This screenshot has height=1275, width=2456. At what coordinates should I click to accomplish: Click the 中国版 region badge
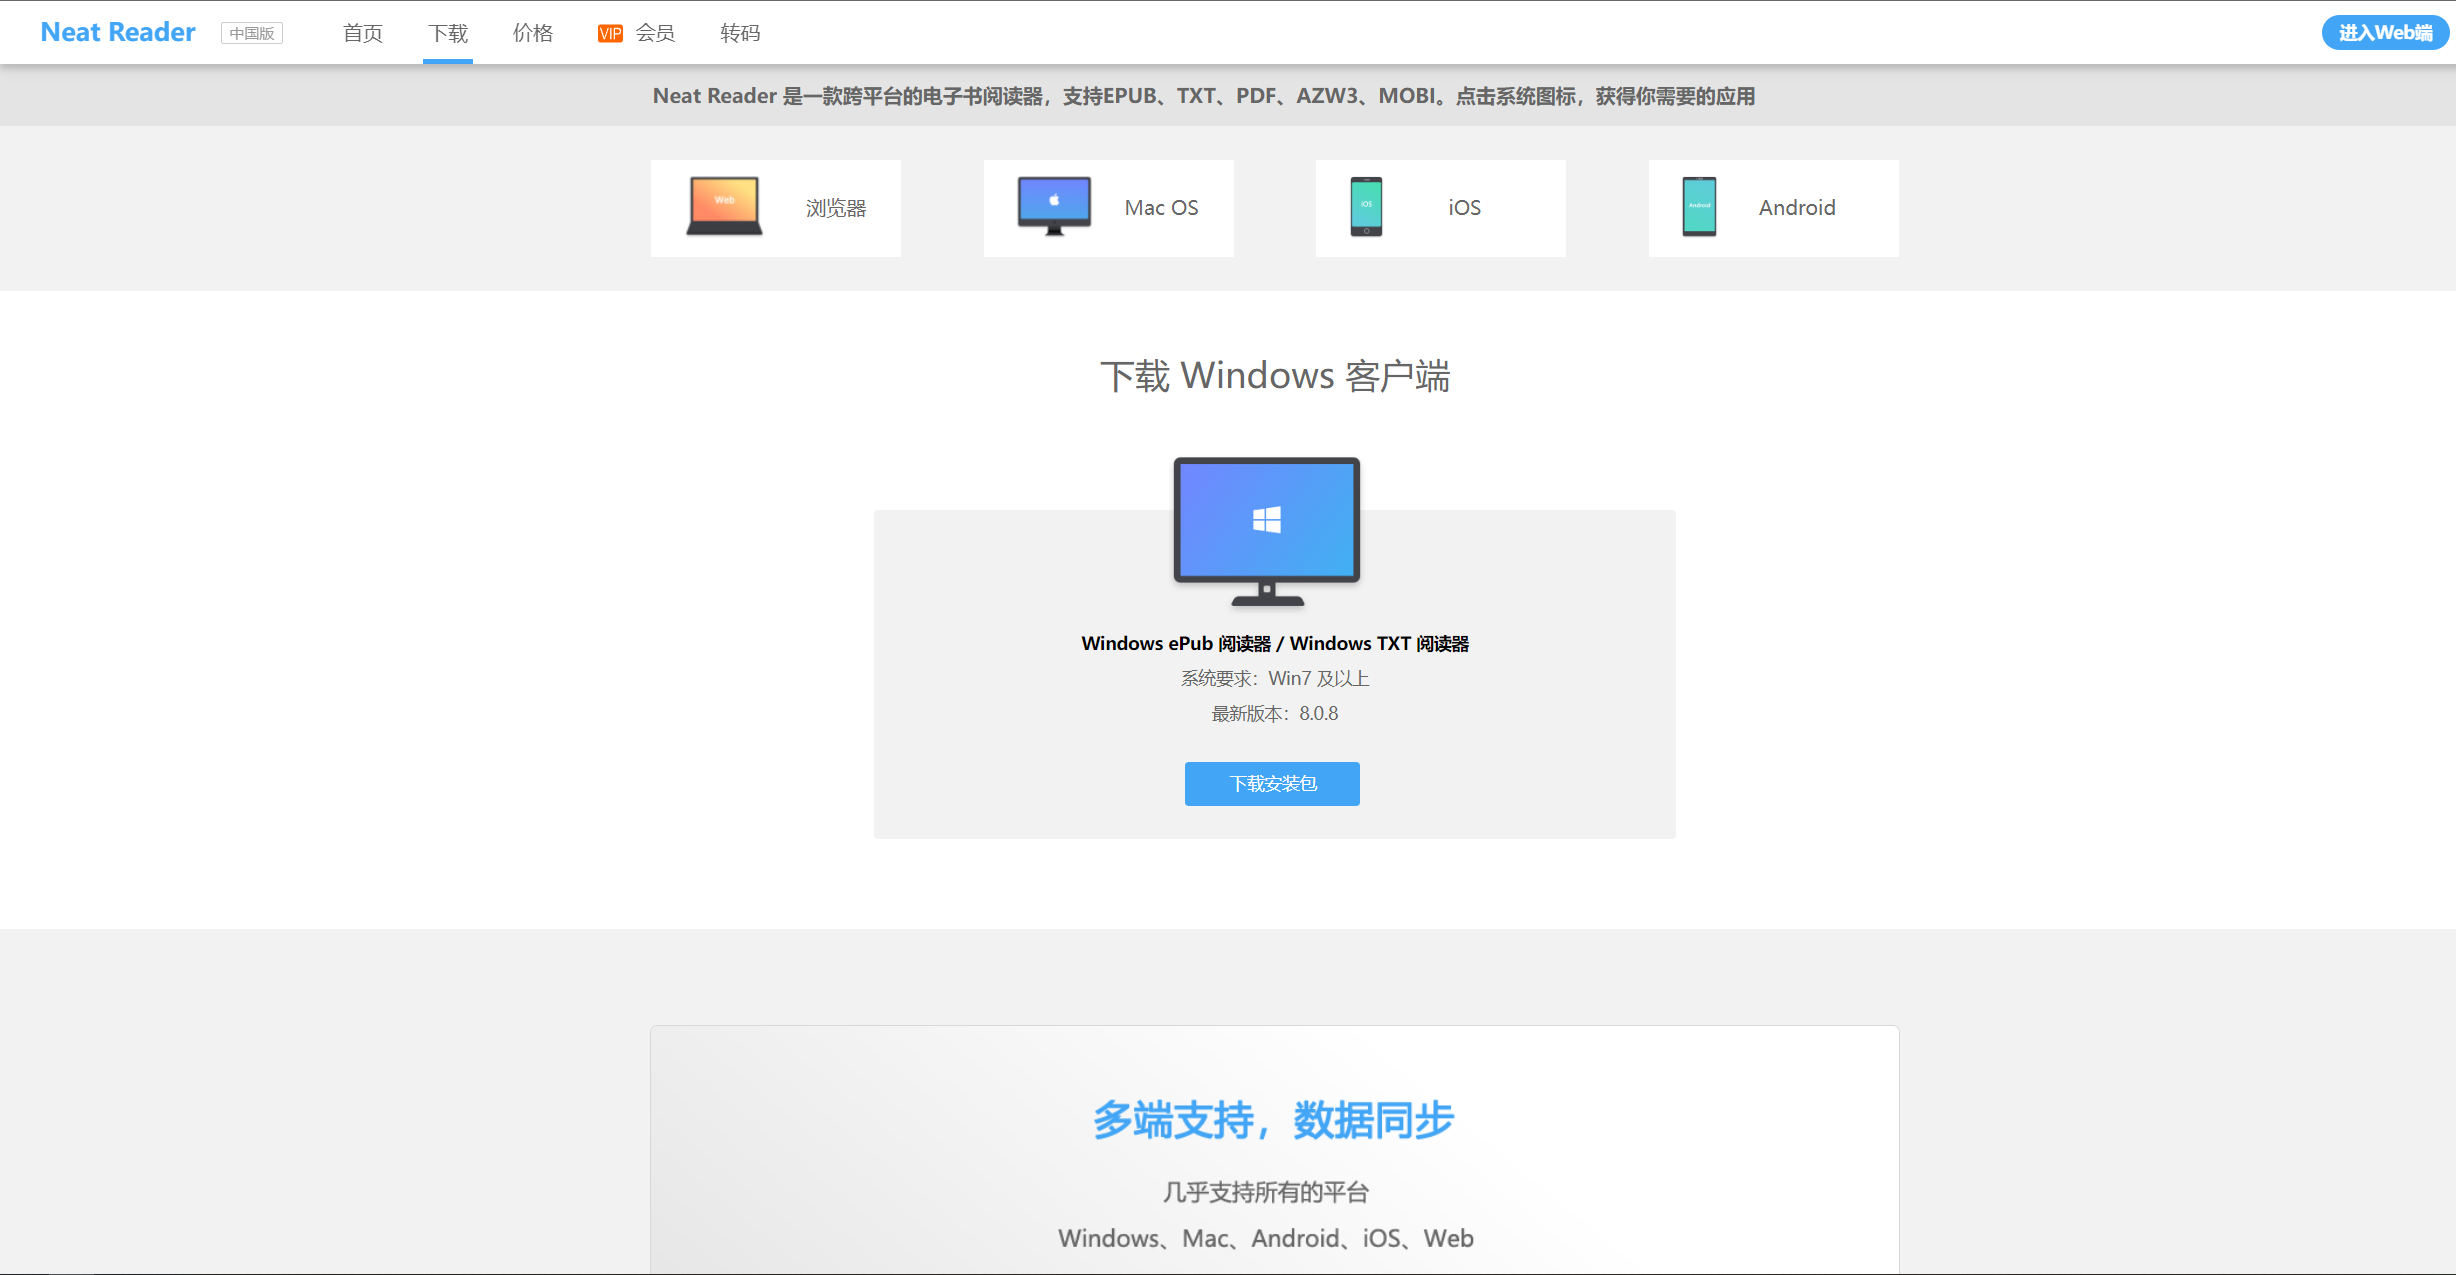[252, 33]
